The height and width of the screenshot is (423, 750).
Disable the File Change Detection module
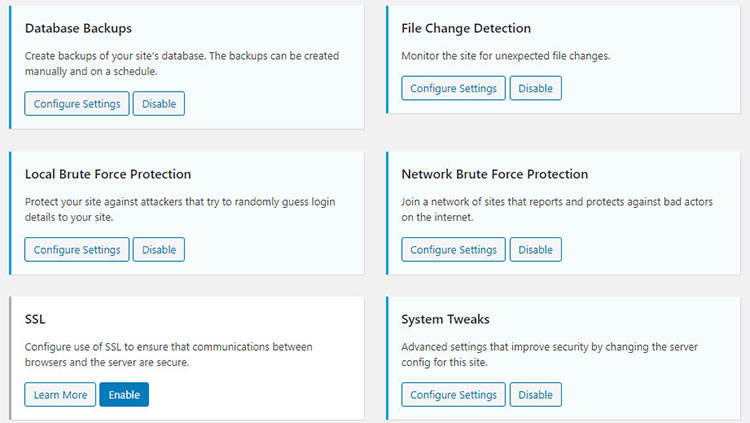click(x=535, y=88)
